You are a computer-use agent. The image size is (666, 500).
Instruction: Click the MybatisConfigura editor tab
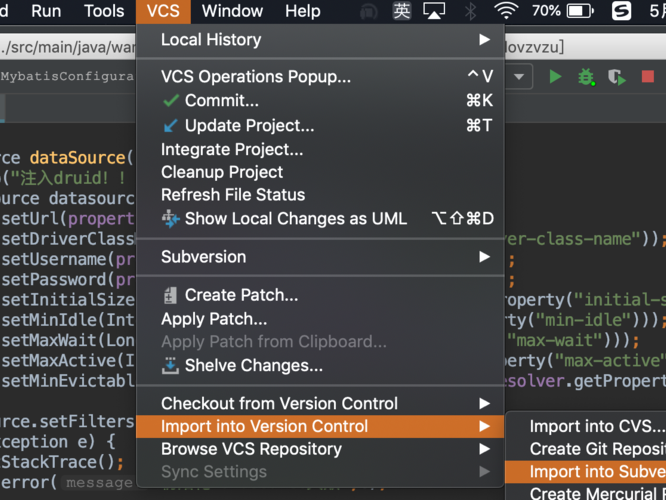[67, 76]
